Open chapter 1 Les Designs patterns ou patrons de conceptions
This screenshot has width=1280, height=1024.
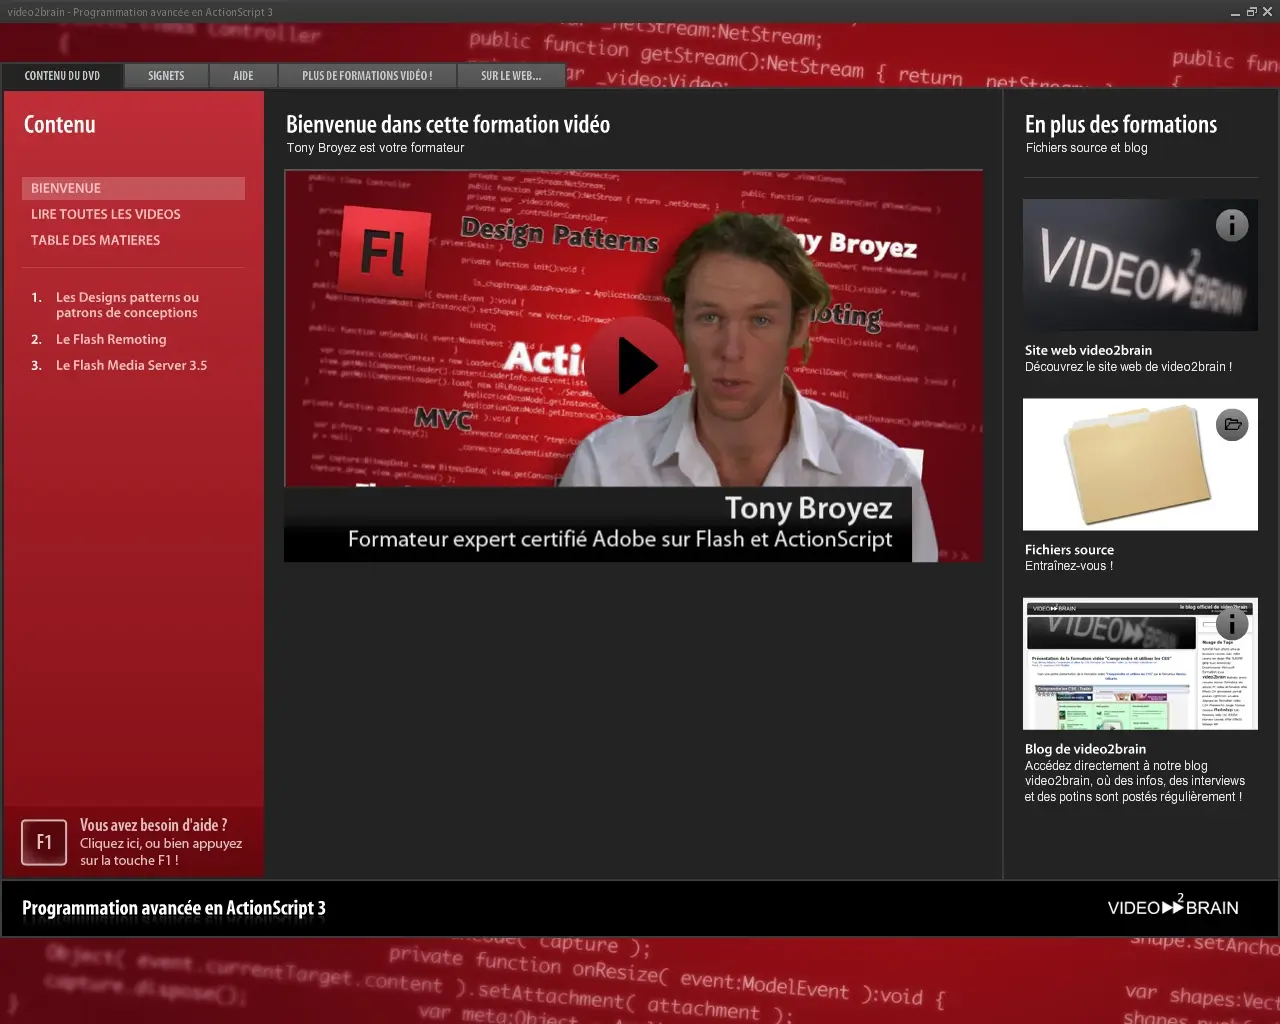pyautogui.click(x=127, y=305)
